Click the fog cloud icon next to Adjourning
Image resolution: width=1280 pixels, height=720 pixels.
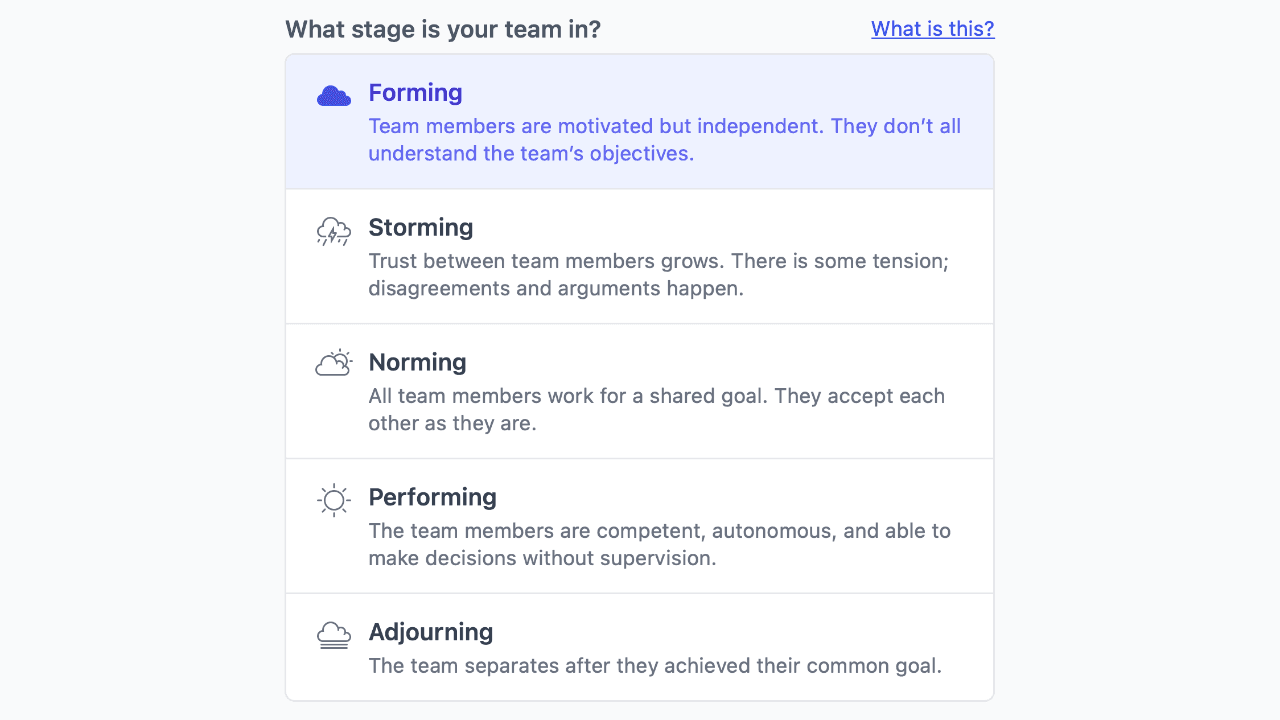[333, 634]
